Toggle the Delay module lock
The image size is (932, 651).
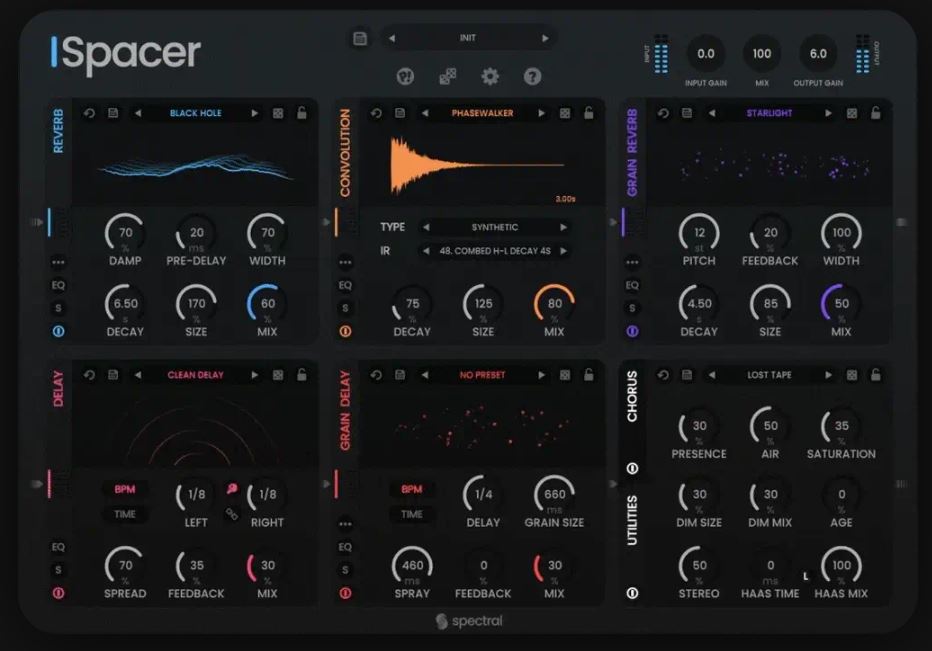(x=302, y=375)
